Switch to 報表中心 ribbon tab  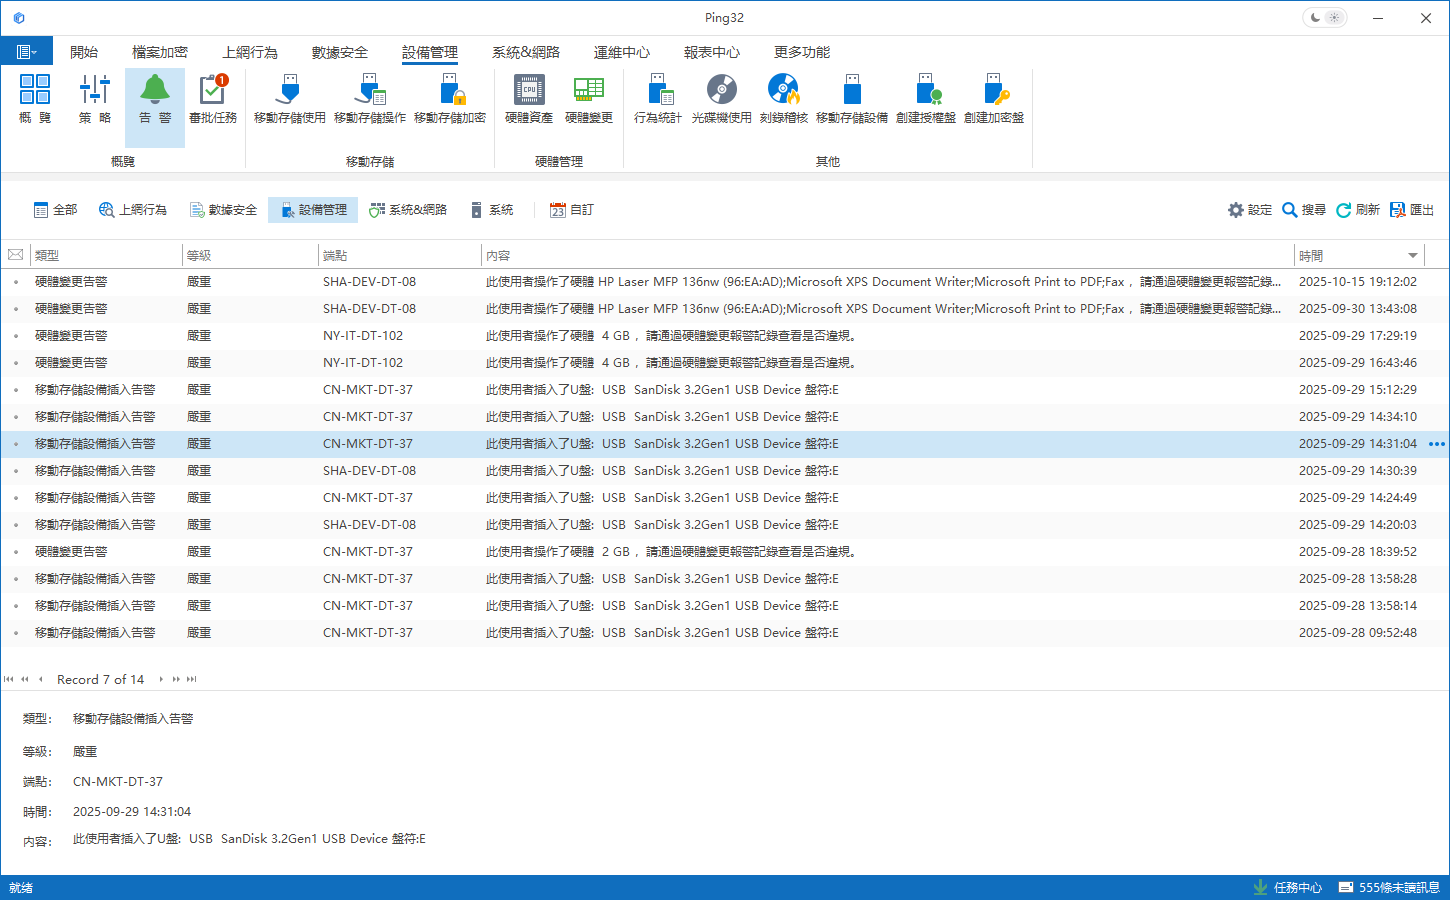711,52
